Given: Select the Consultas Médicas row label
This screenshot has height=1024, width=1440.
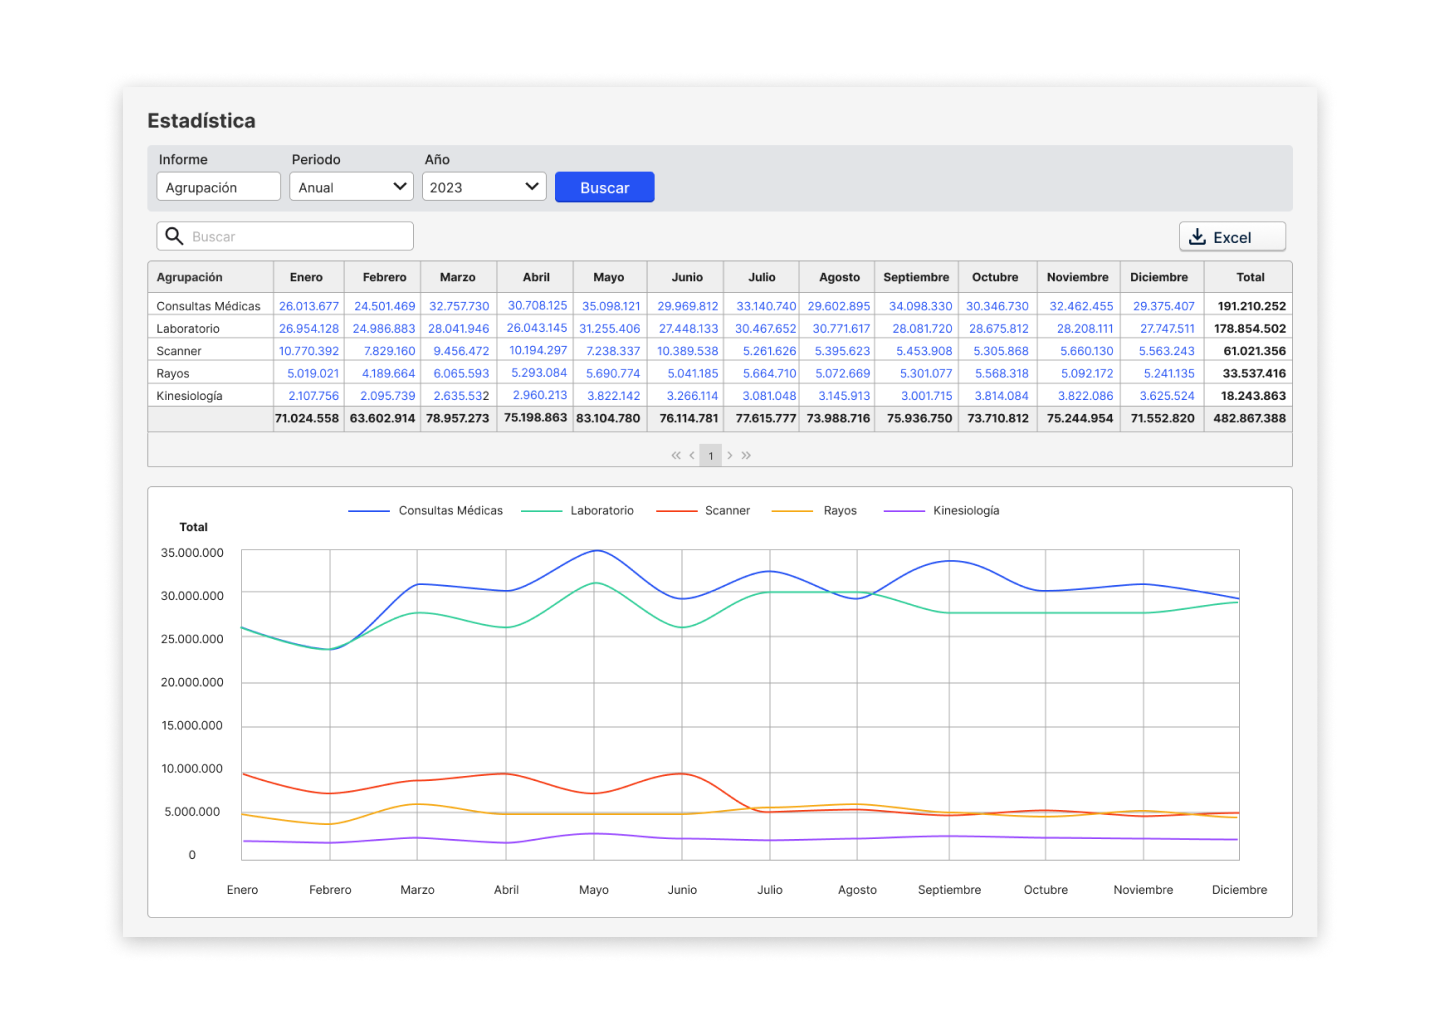Looking at the screenshot, I should pos(208,306).
